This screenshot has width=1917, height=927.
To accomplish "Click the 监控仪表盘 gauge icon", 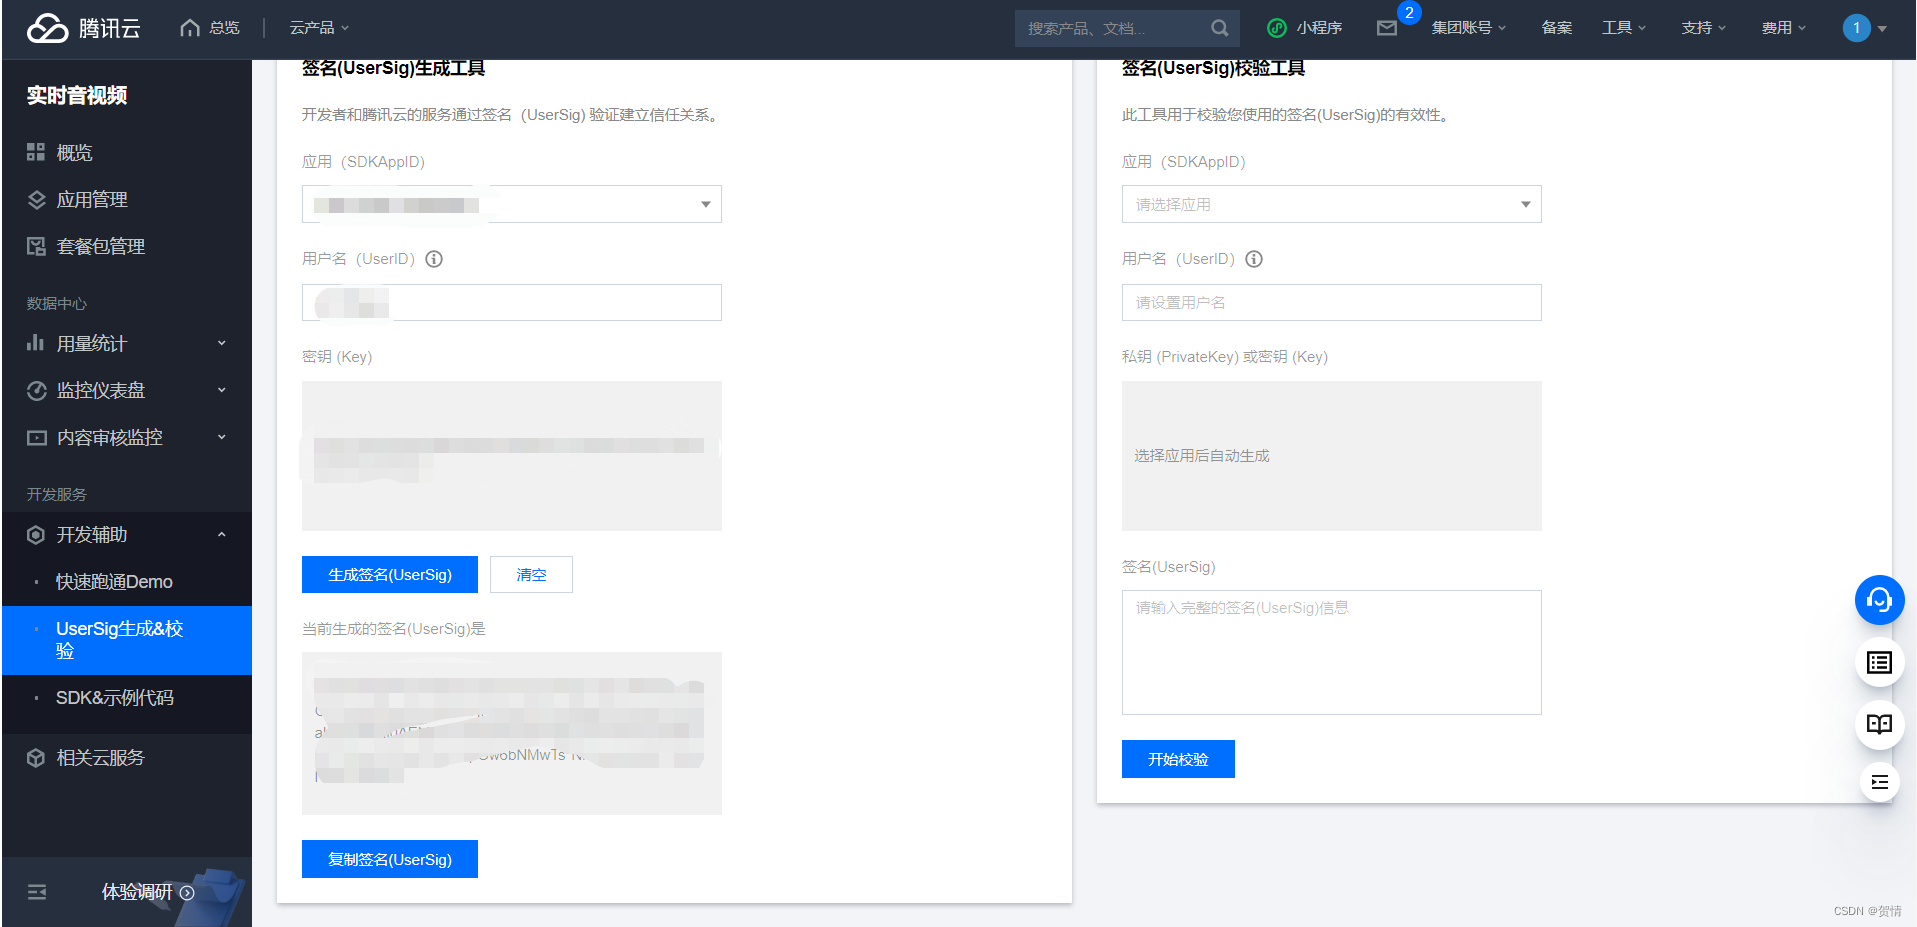I will coord(36,390).
